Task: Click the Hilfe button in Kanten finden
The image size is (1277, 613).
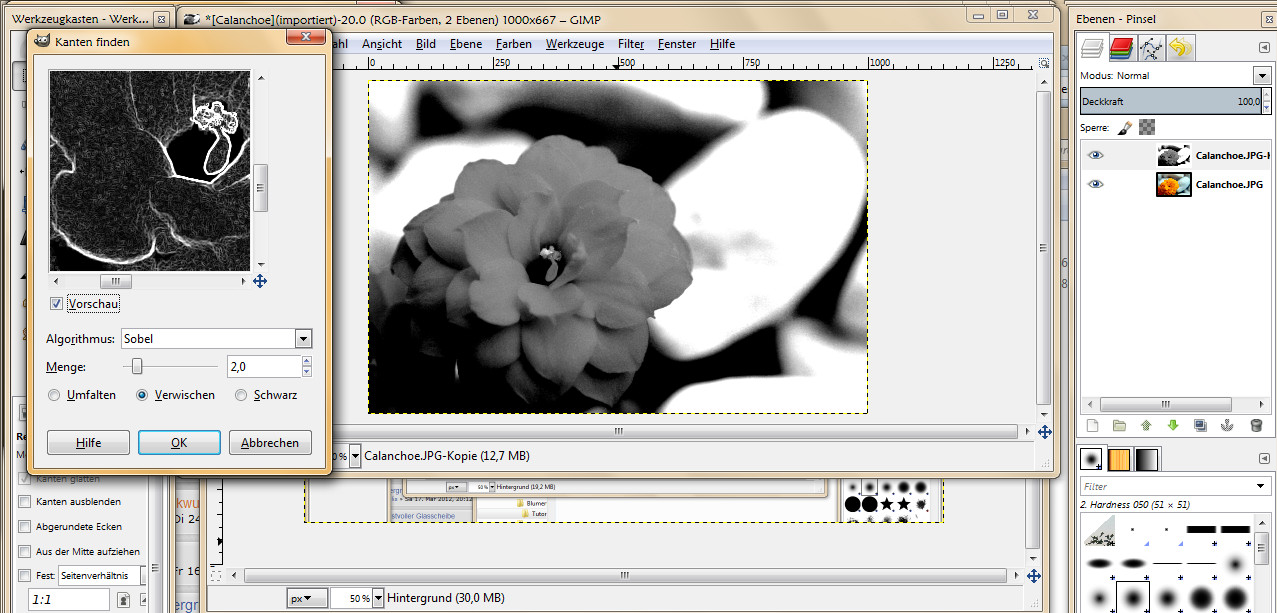Action: pyautogui.click(x=88, y=443)
